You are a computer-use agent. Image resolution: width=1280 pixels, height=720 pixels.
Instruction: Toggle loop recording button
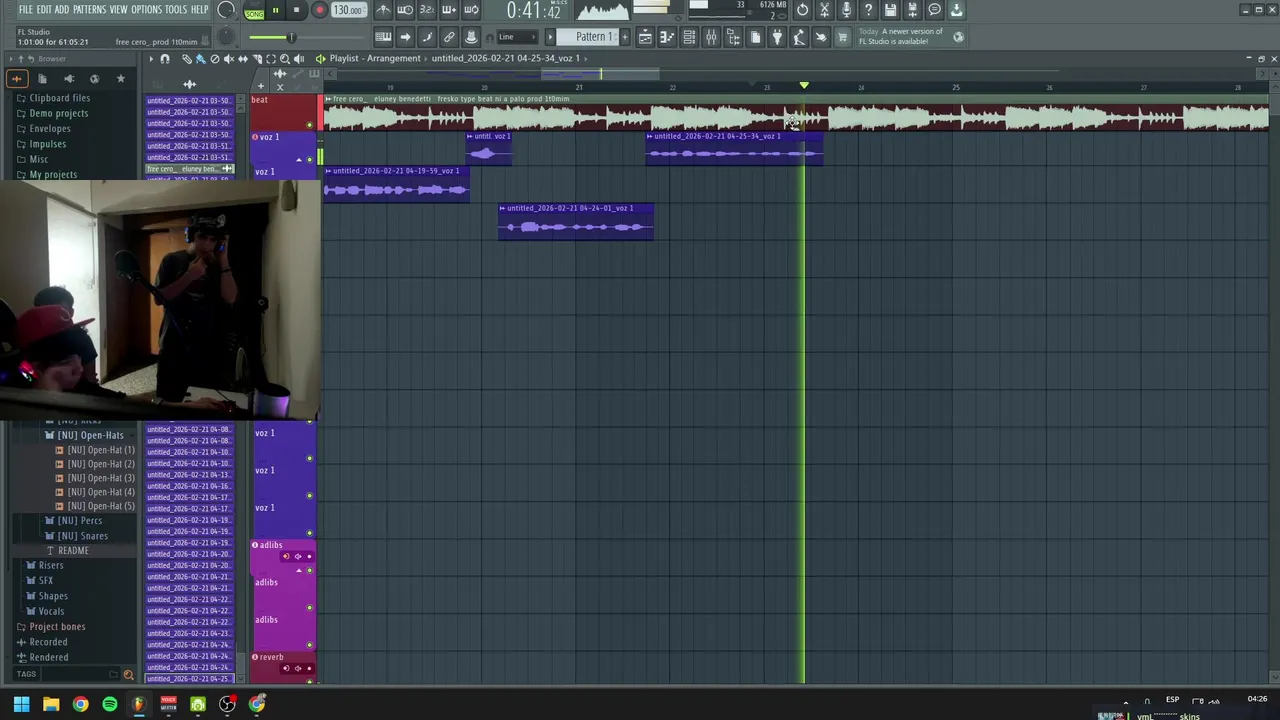coord(471,10)
